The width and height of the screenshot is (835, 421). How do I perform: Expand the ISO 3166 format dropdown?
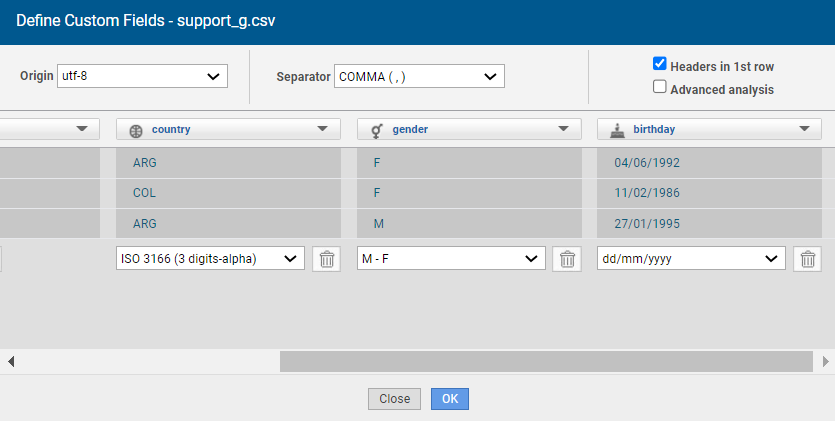point(210,259)
